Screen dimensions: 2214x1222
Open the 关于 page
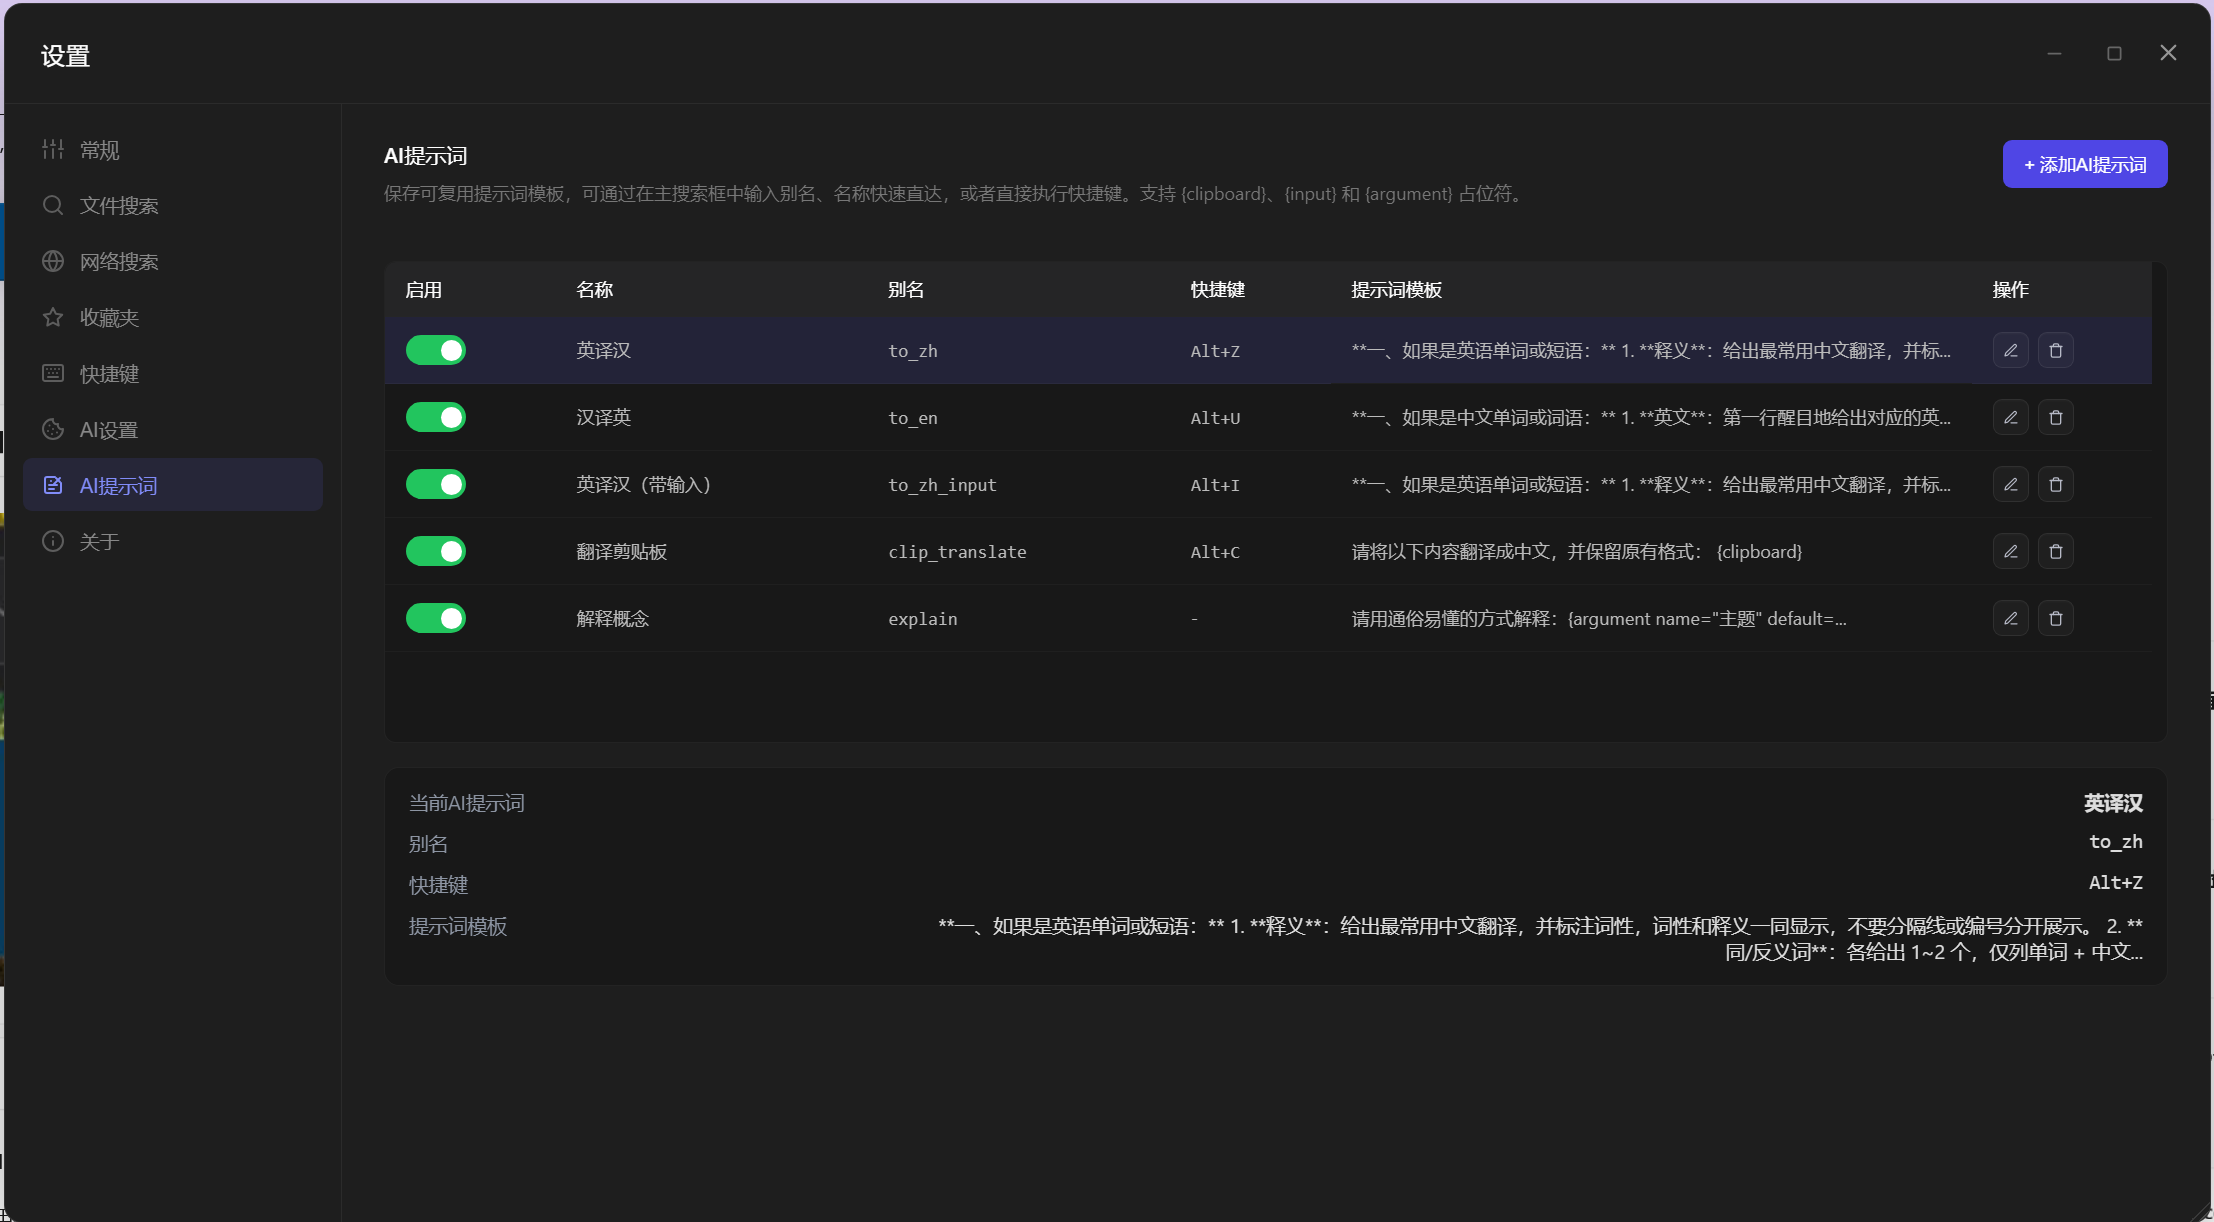[x=173, y=542]
